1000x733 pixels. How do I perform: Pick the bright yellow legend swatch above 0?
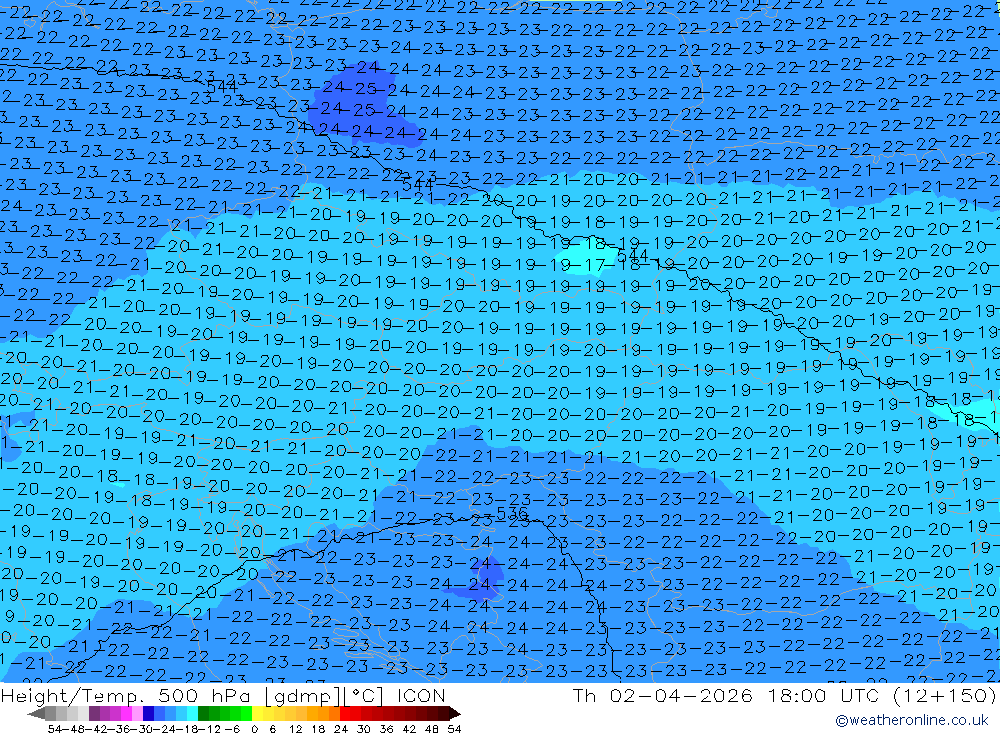pos(258,714)
